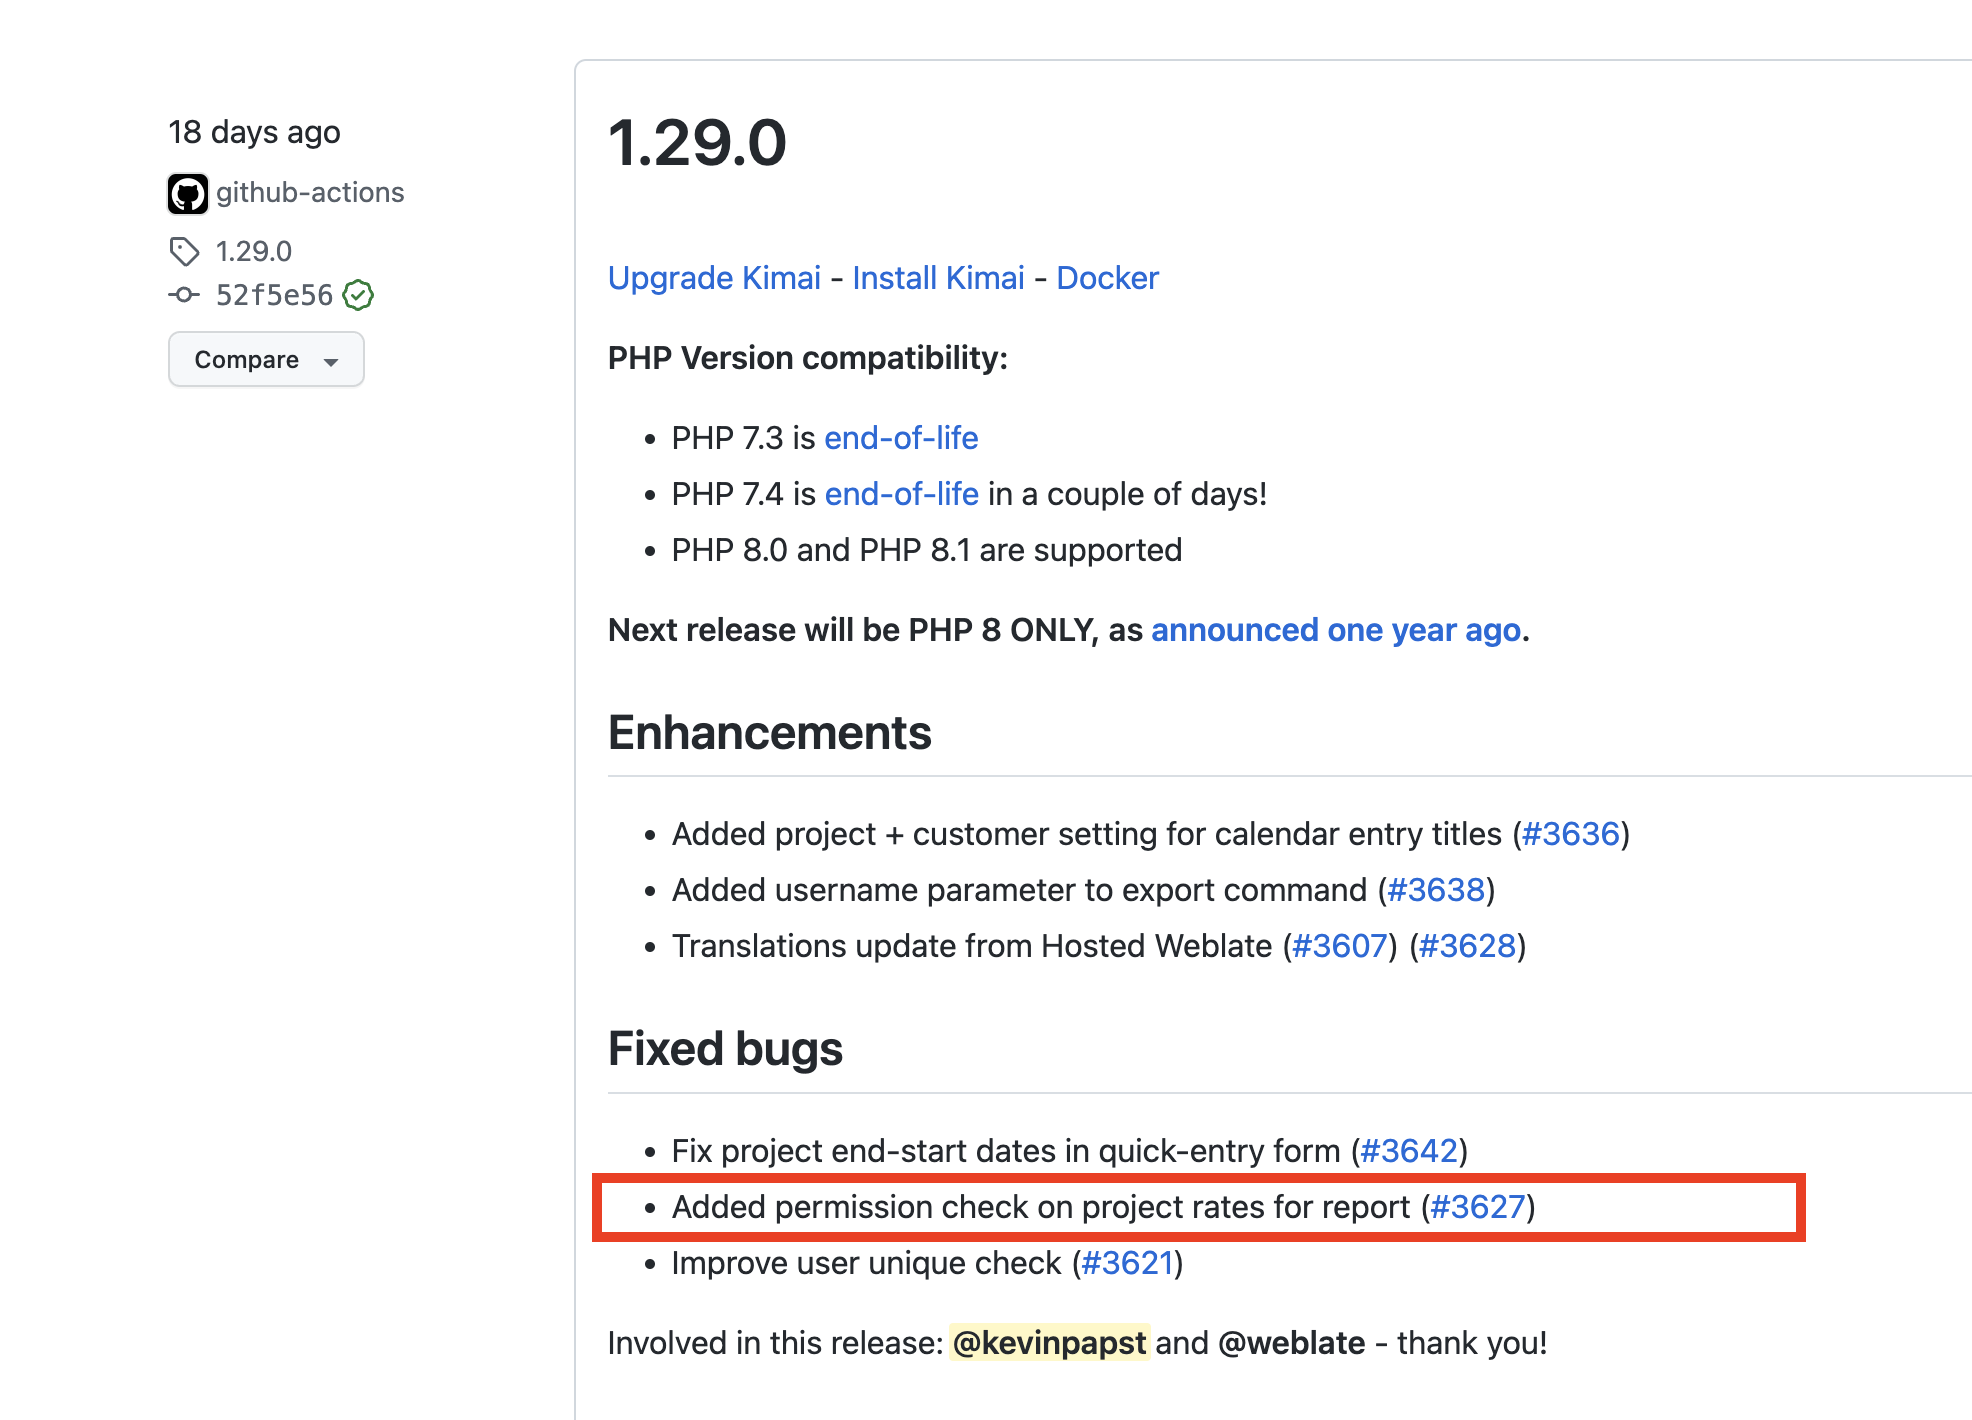Open the highlighted issue #3627
The image size is (1972, 1420).
click(1479, 1207)
